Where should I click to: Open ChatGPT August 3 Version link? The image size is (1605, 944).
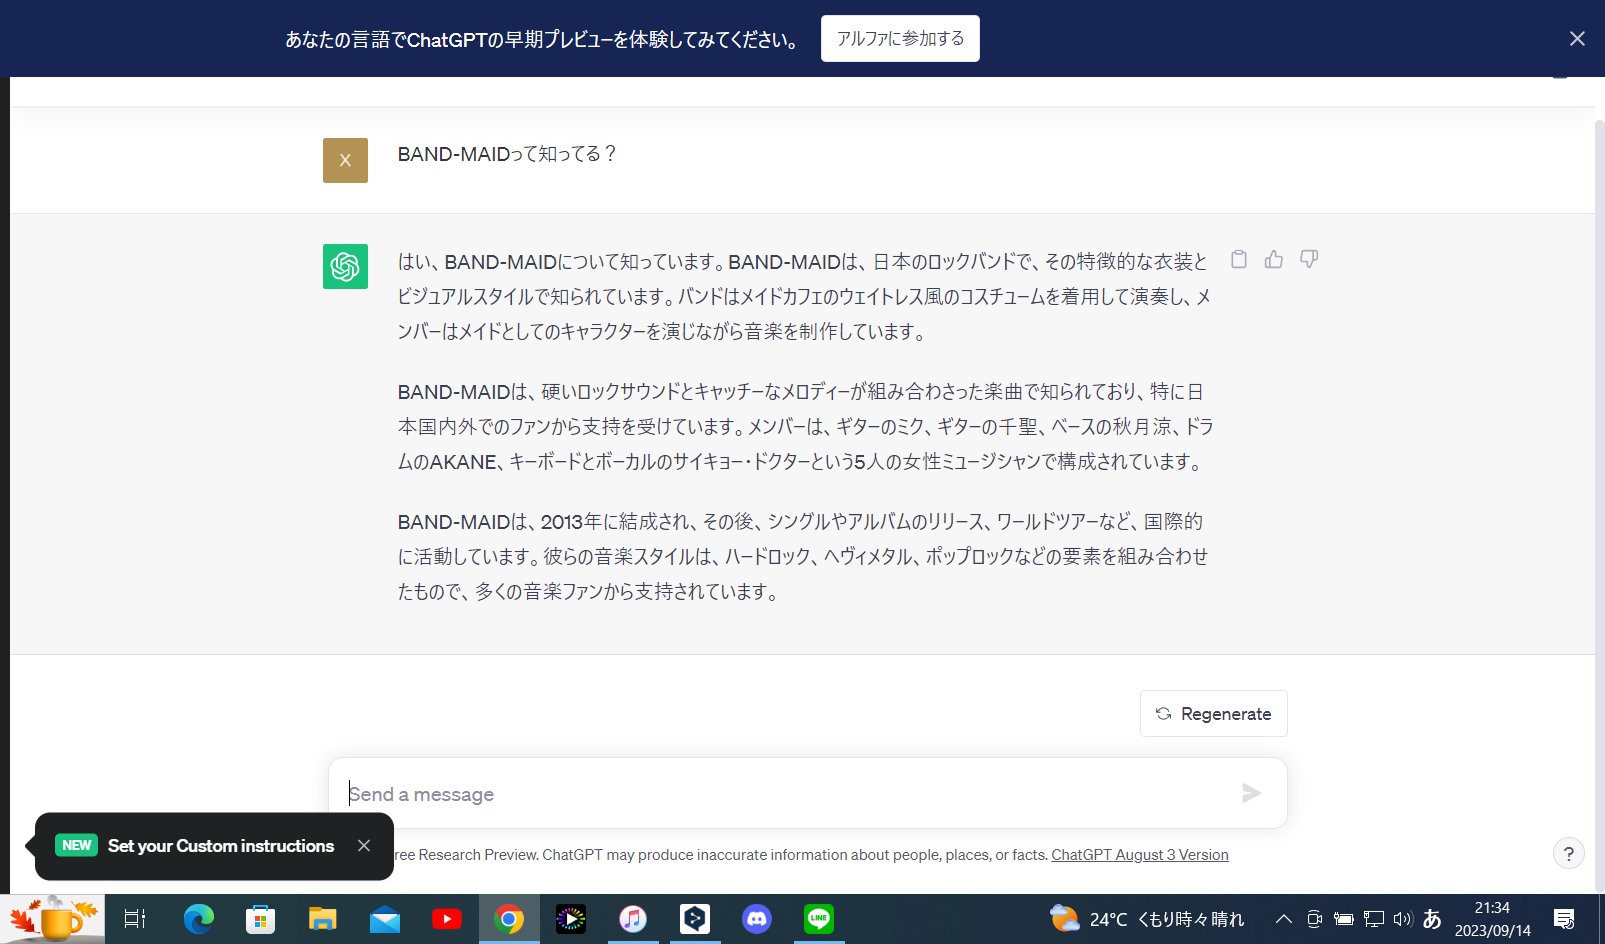click(x=1140, y=855)
